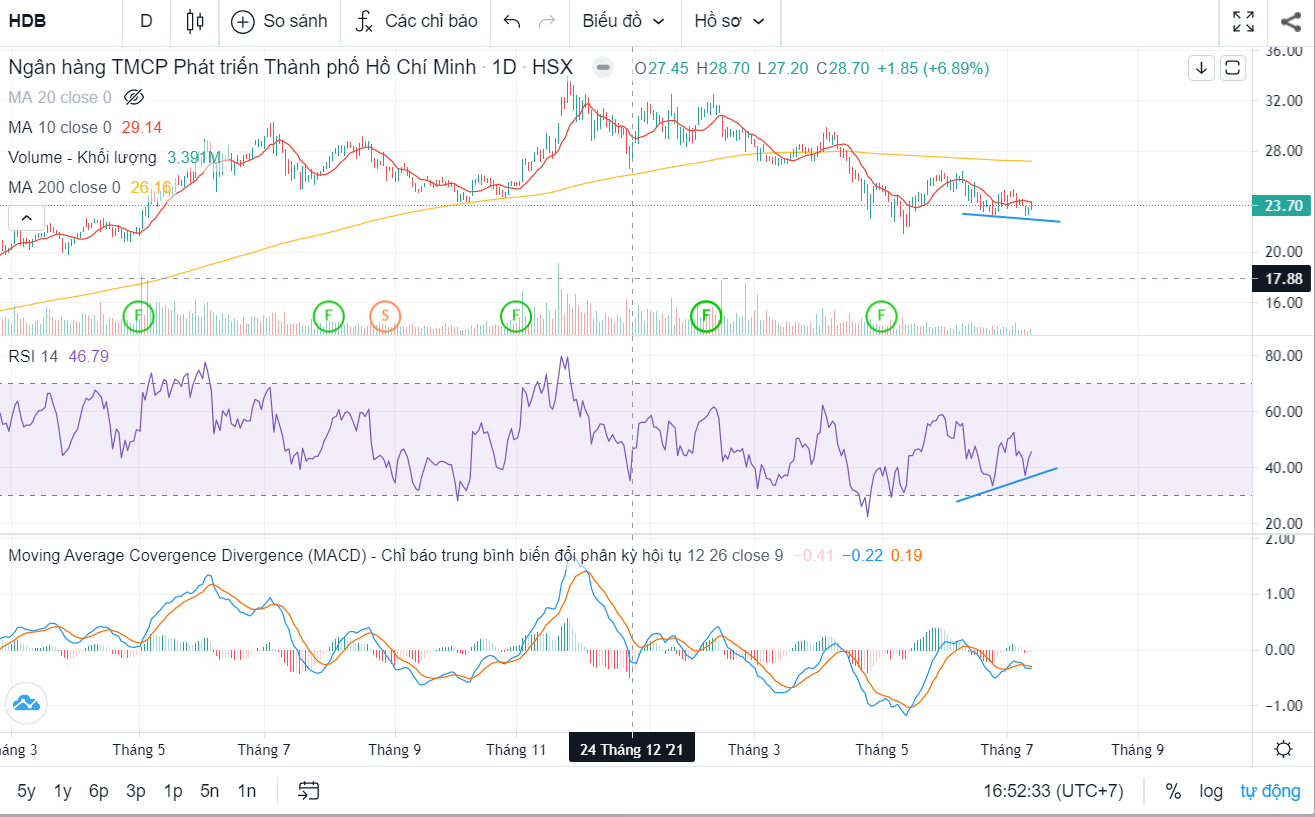
Task: Enable logarithmic price scale
Action: (x=1211, y=791)
